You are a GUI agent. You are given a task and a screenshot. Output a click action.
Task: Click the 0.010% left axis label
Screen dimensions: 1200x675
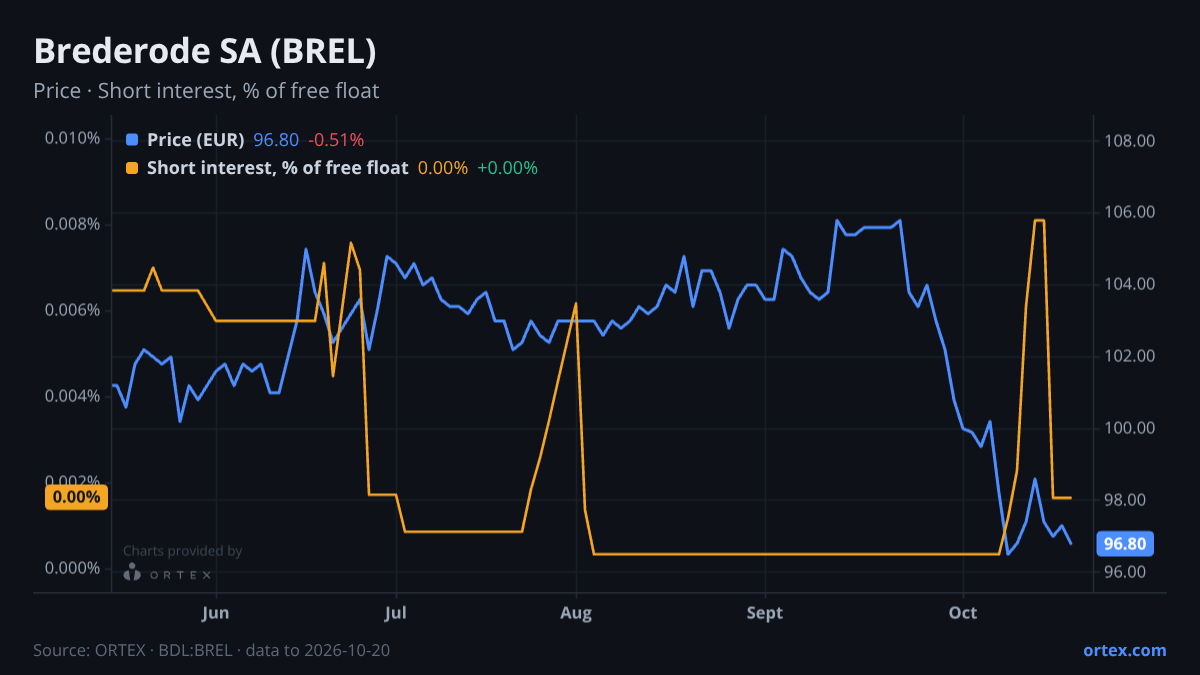coord(72,137)
